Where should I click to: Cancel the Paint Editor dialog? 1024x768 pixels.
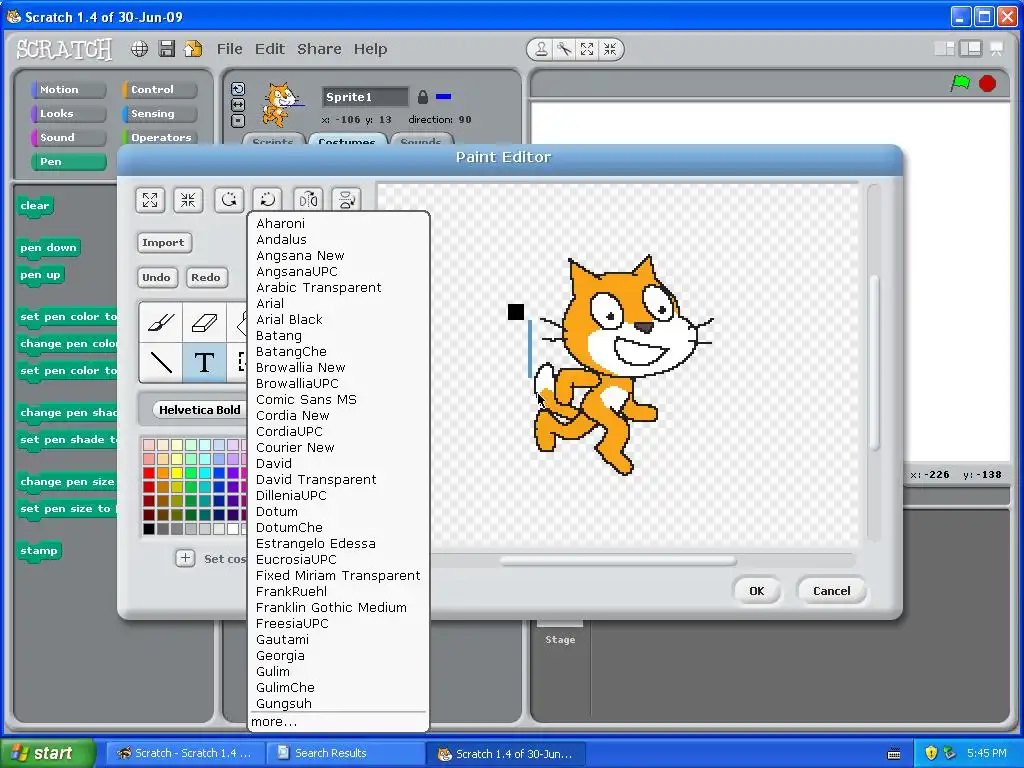pos(831,591)
